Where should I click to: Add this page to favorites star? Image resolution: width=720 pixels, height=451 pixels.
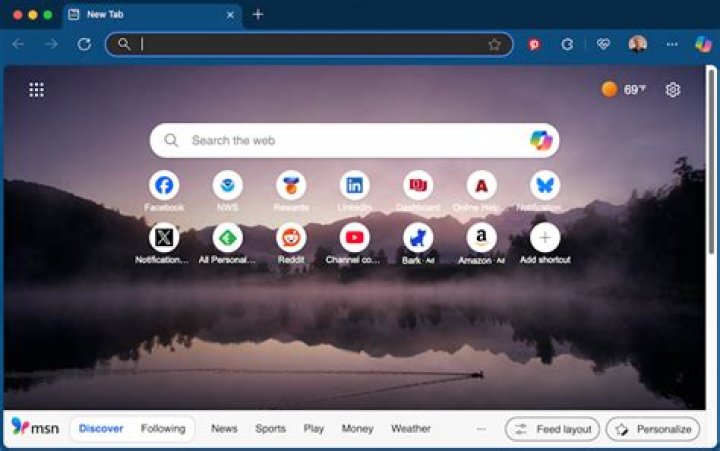click(494, 45)
